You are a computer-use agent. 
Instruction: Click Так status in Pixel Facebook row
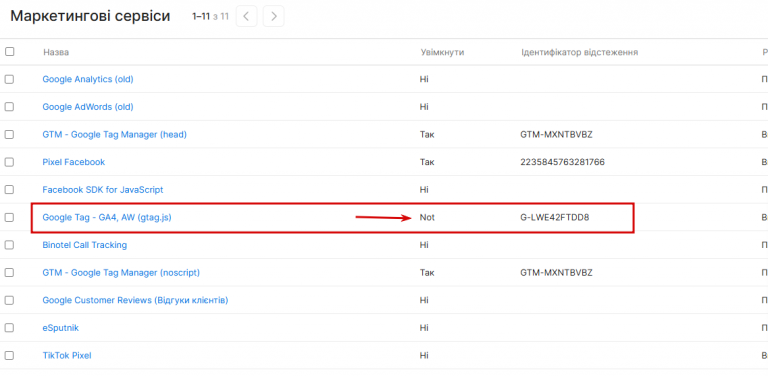pyautogui.click(x=427, y=162)
